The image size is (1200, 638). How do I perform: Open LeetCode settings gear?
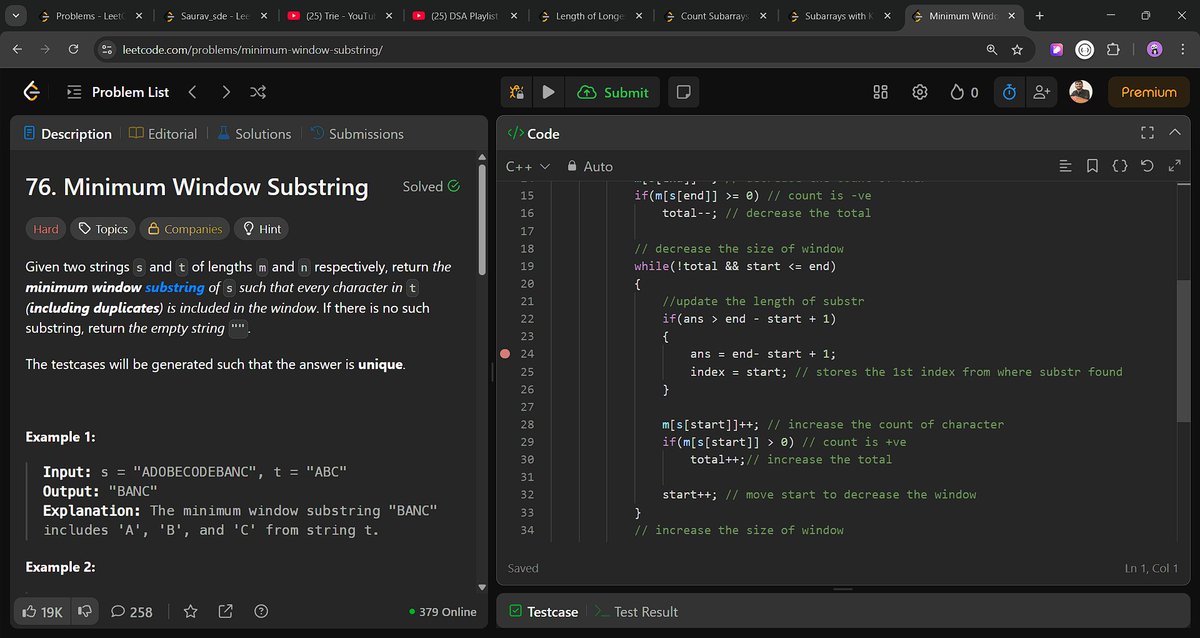pos(920,92)
